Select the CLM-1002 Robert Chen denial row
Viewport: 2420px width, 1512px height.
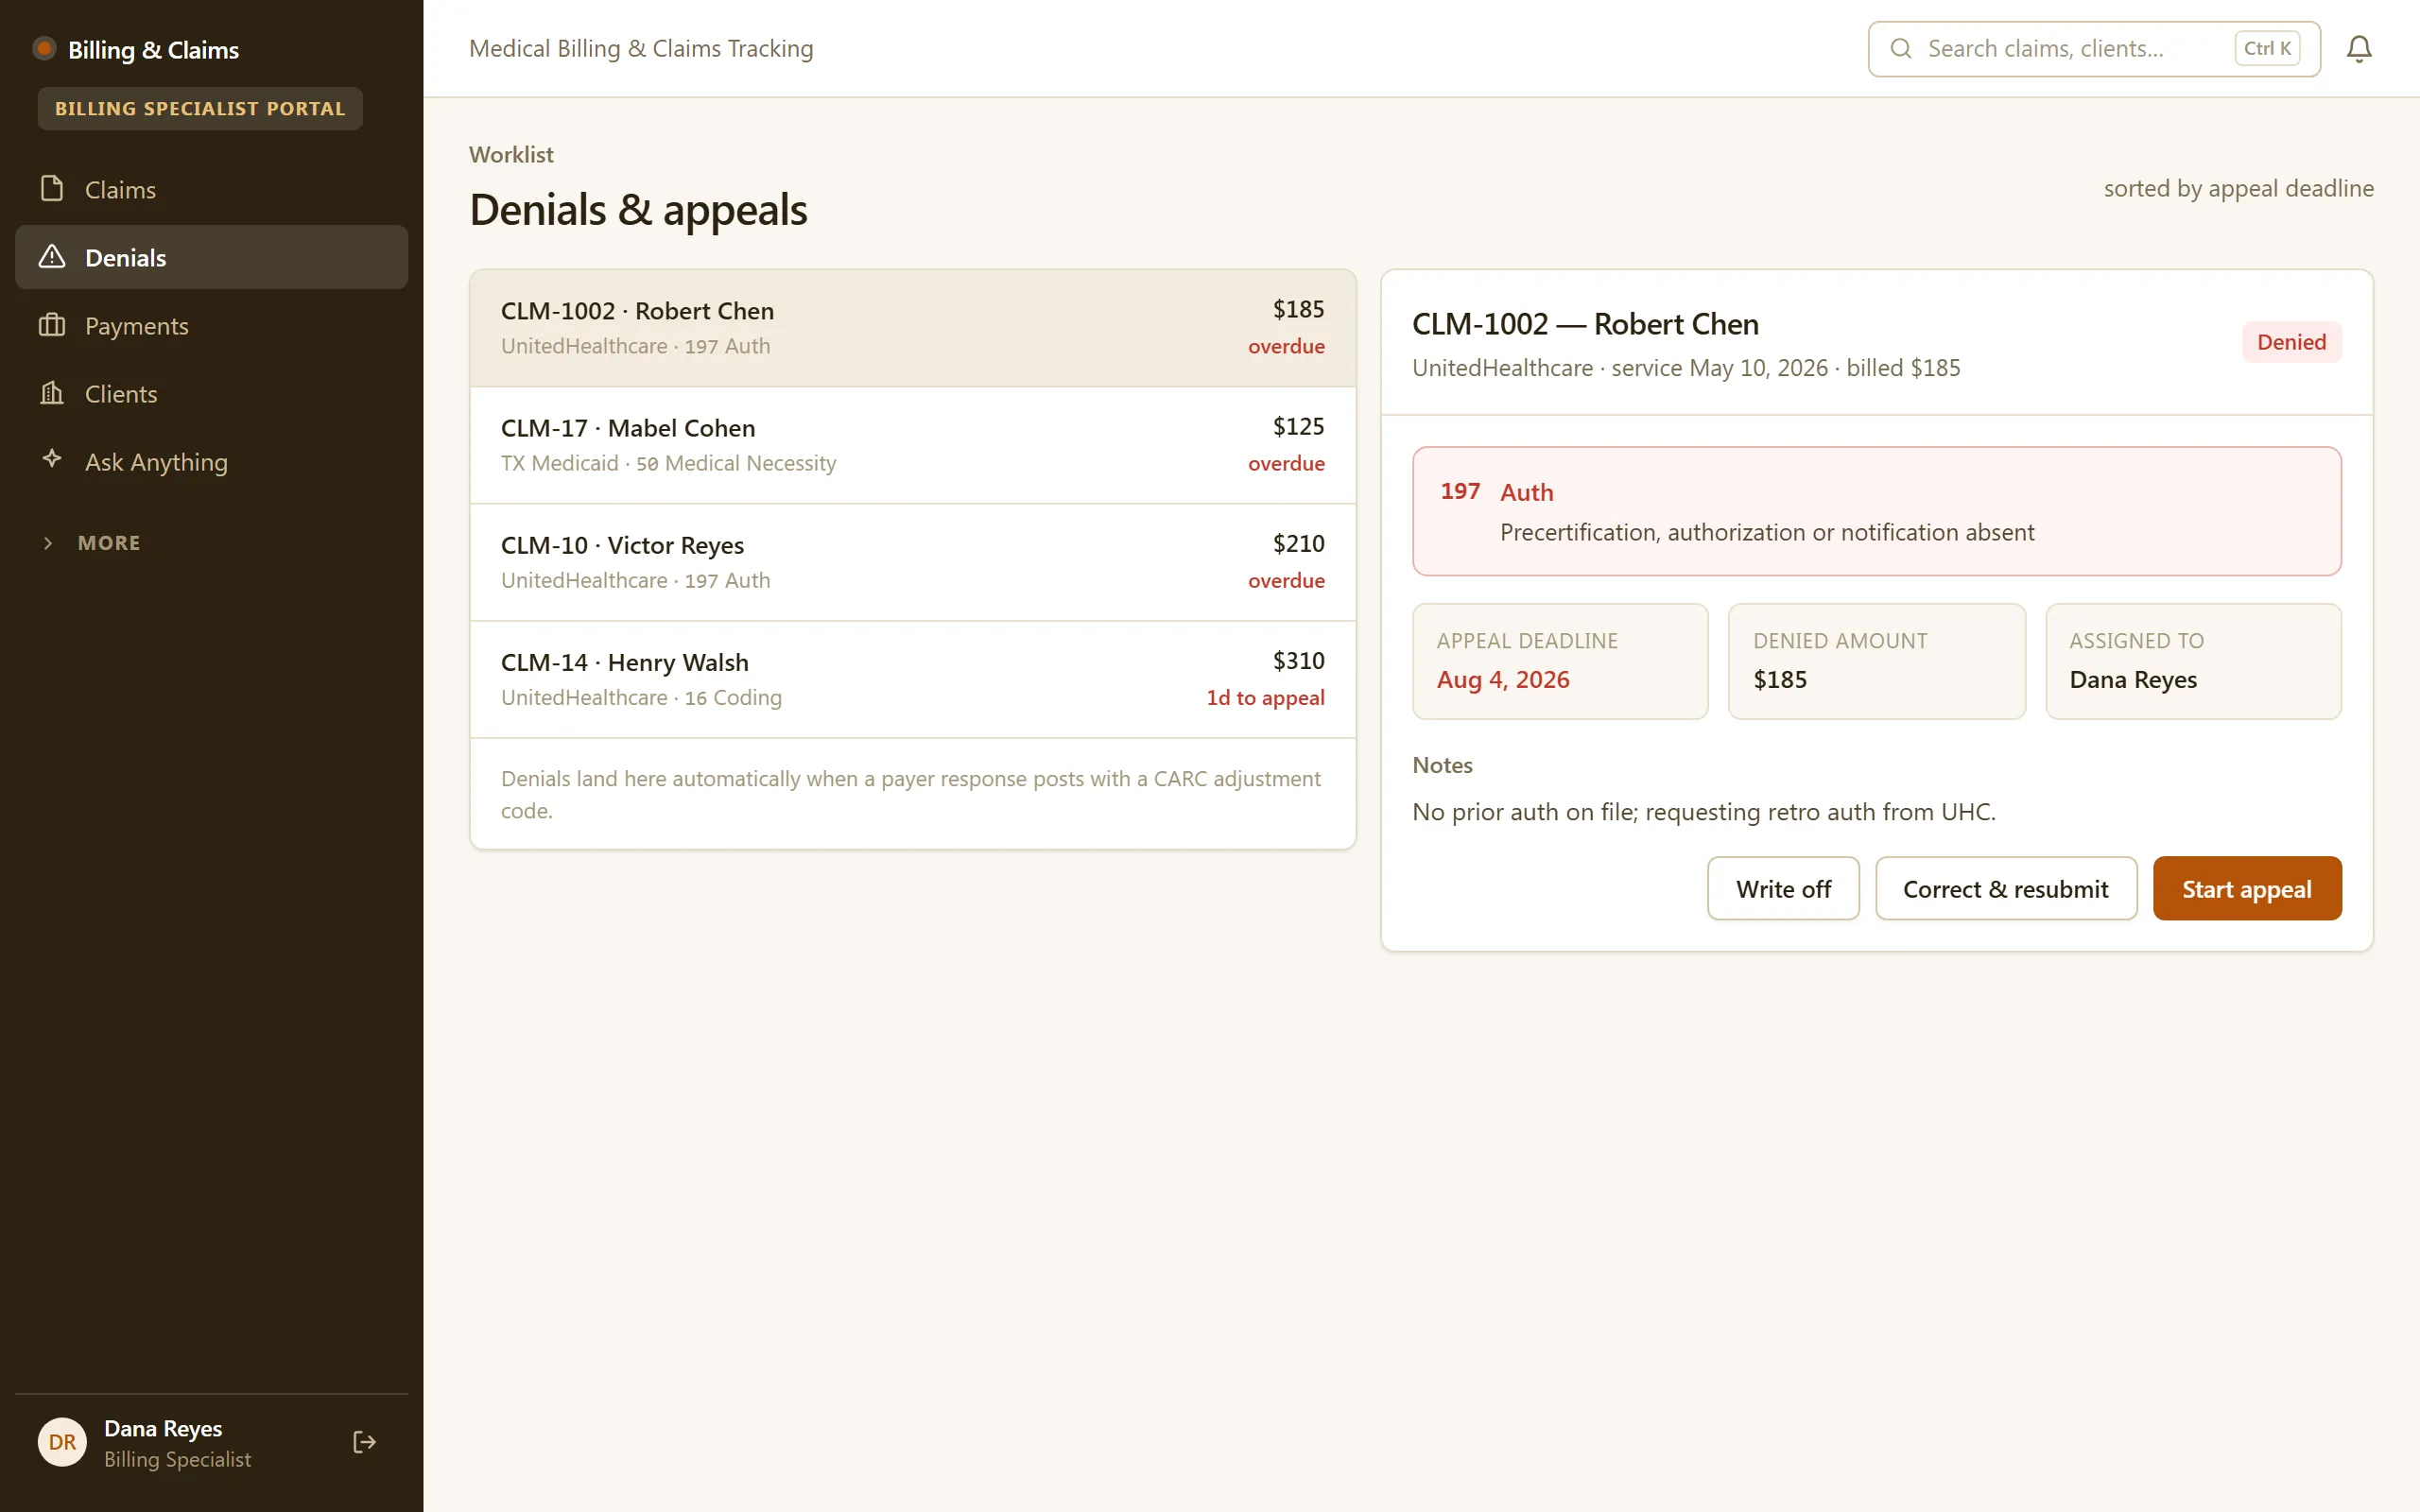pyautogui.click(x=912, y=328)
